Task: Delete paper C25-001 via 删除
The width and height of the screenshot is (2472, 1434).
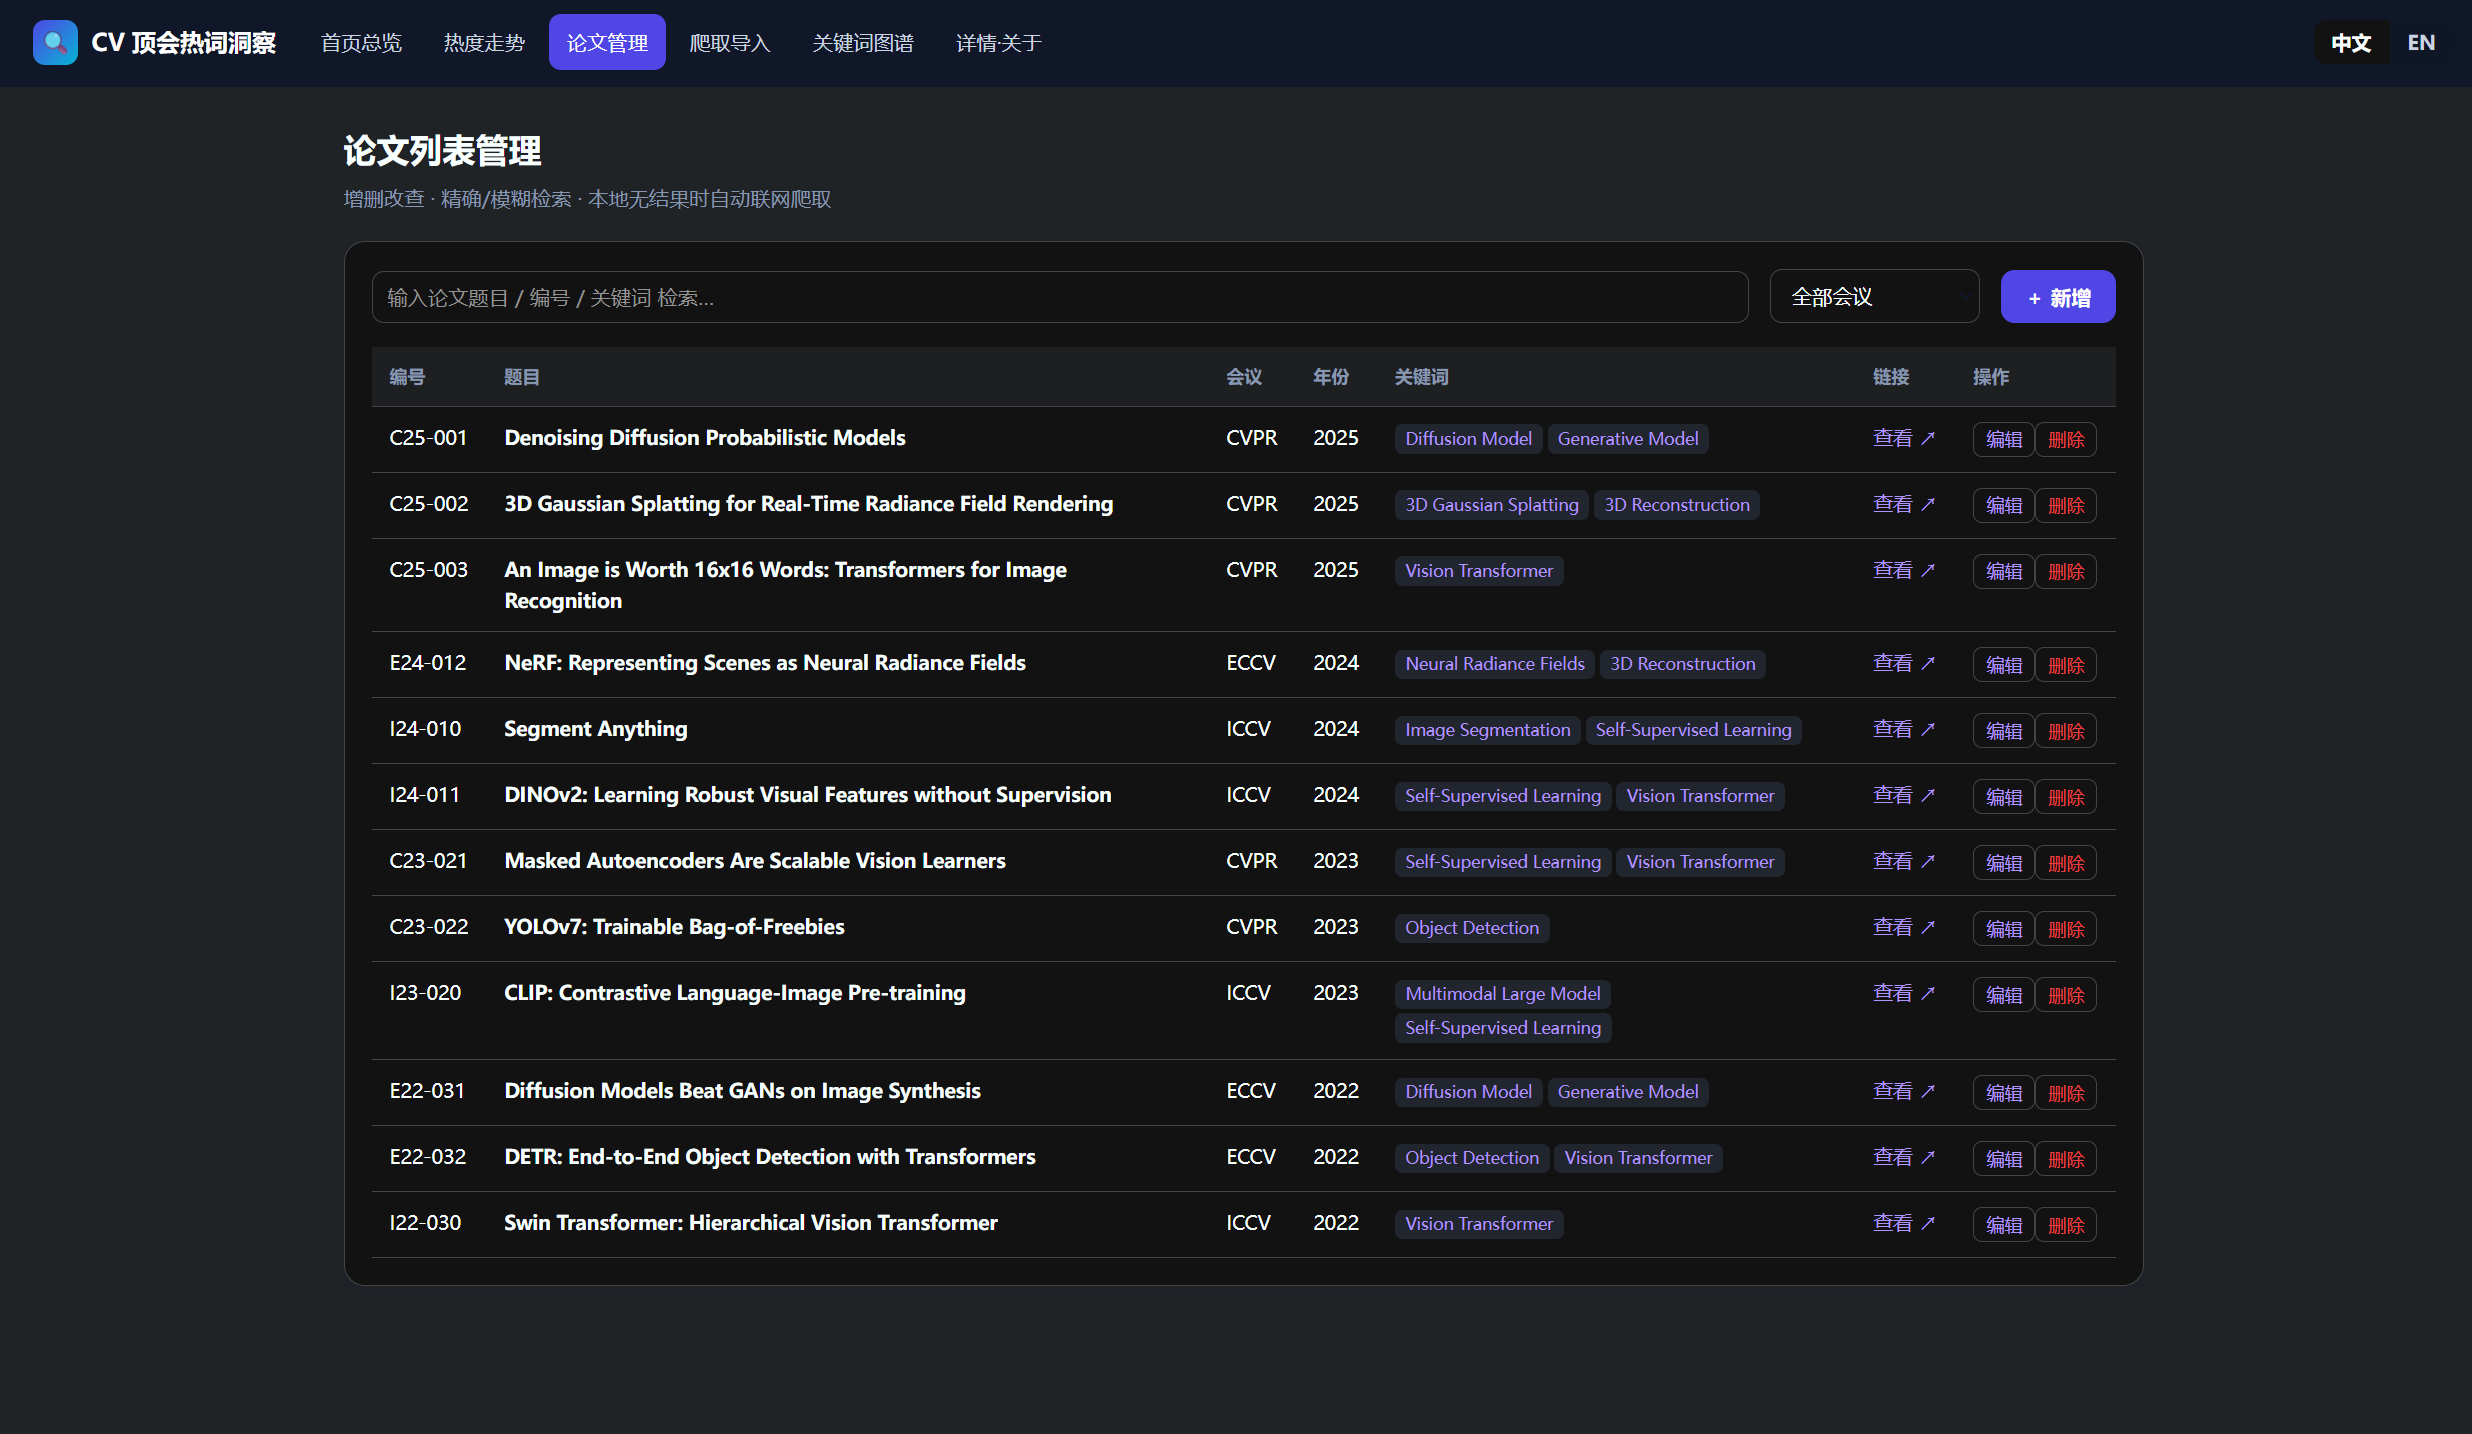Action: coord(2066,440)
